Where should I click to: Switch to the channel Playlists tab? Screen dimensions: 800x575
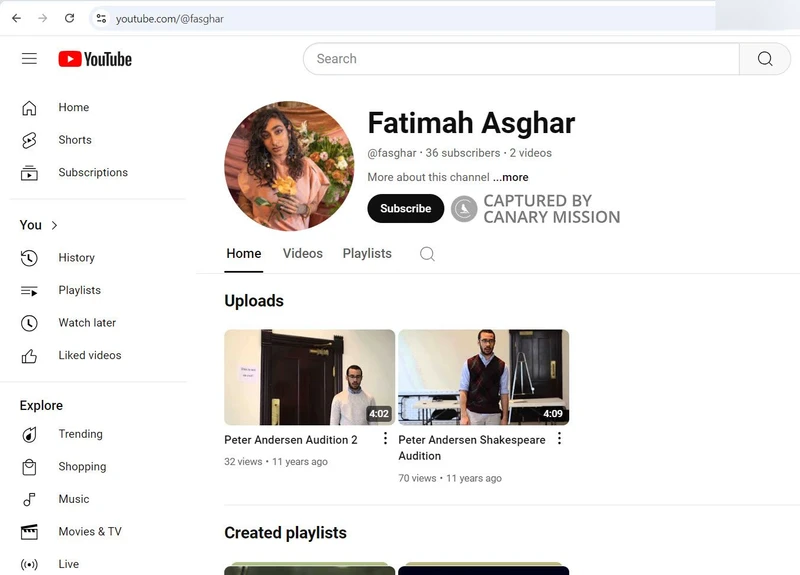[x=367, y=254]
